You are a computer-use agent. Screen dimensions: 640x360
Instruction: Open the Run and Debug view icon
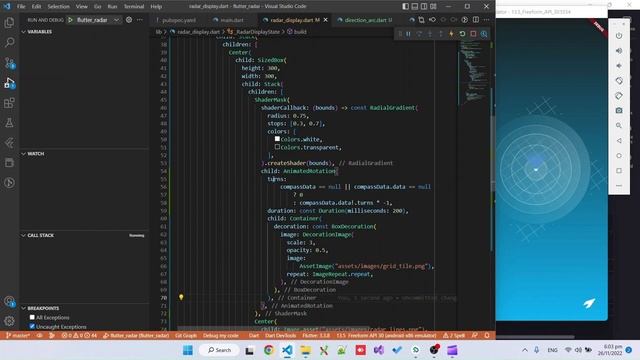click(x=9, y=82)
